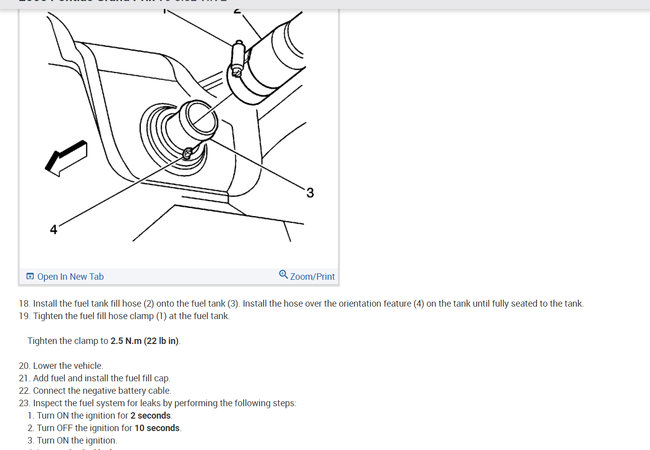Click the bold 2.5 N.m torque value
Viewport: 650px width, 450px height.
coord(145,341)
